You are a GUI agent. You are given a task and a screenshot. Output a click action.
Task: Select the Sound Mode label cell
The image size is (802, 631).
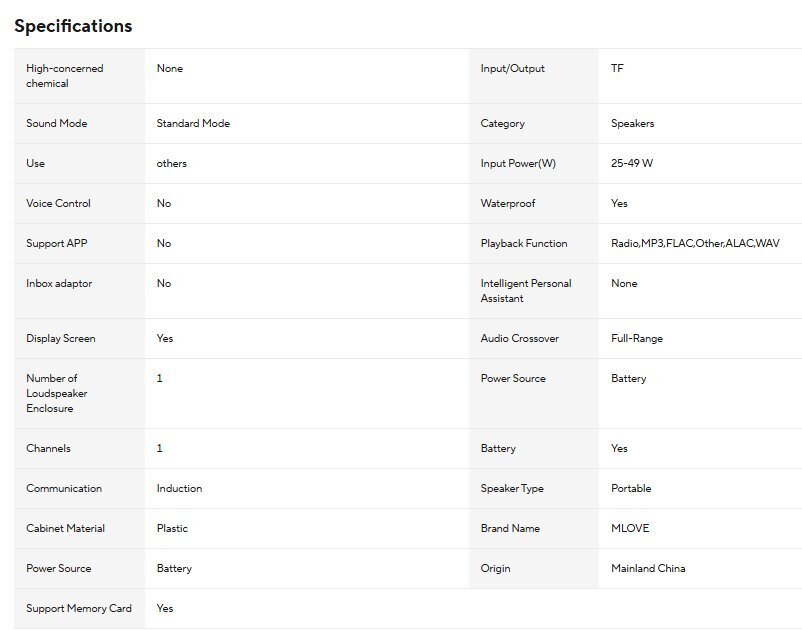(56, 124)
